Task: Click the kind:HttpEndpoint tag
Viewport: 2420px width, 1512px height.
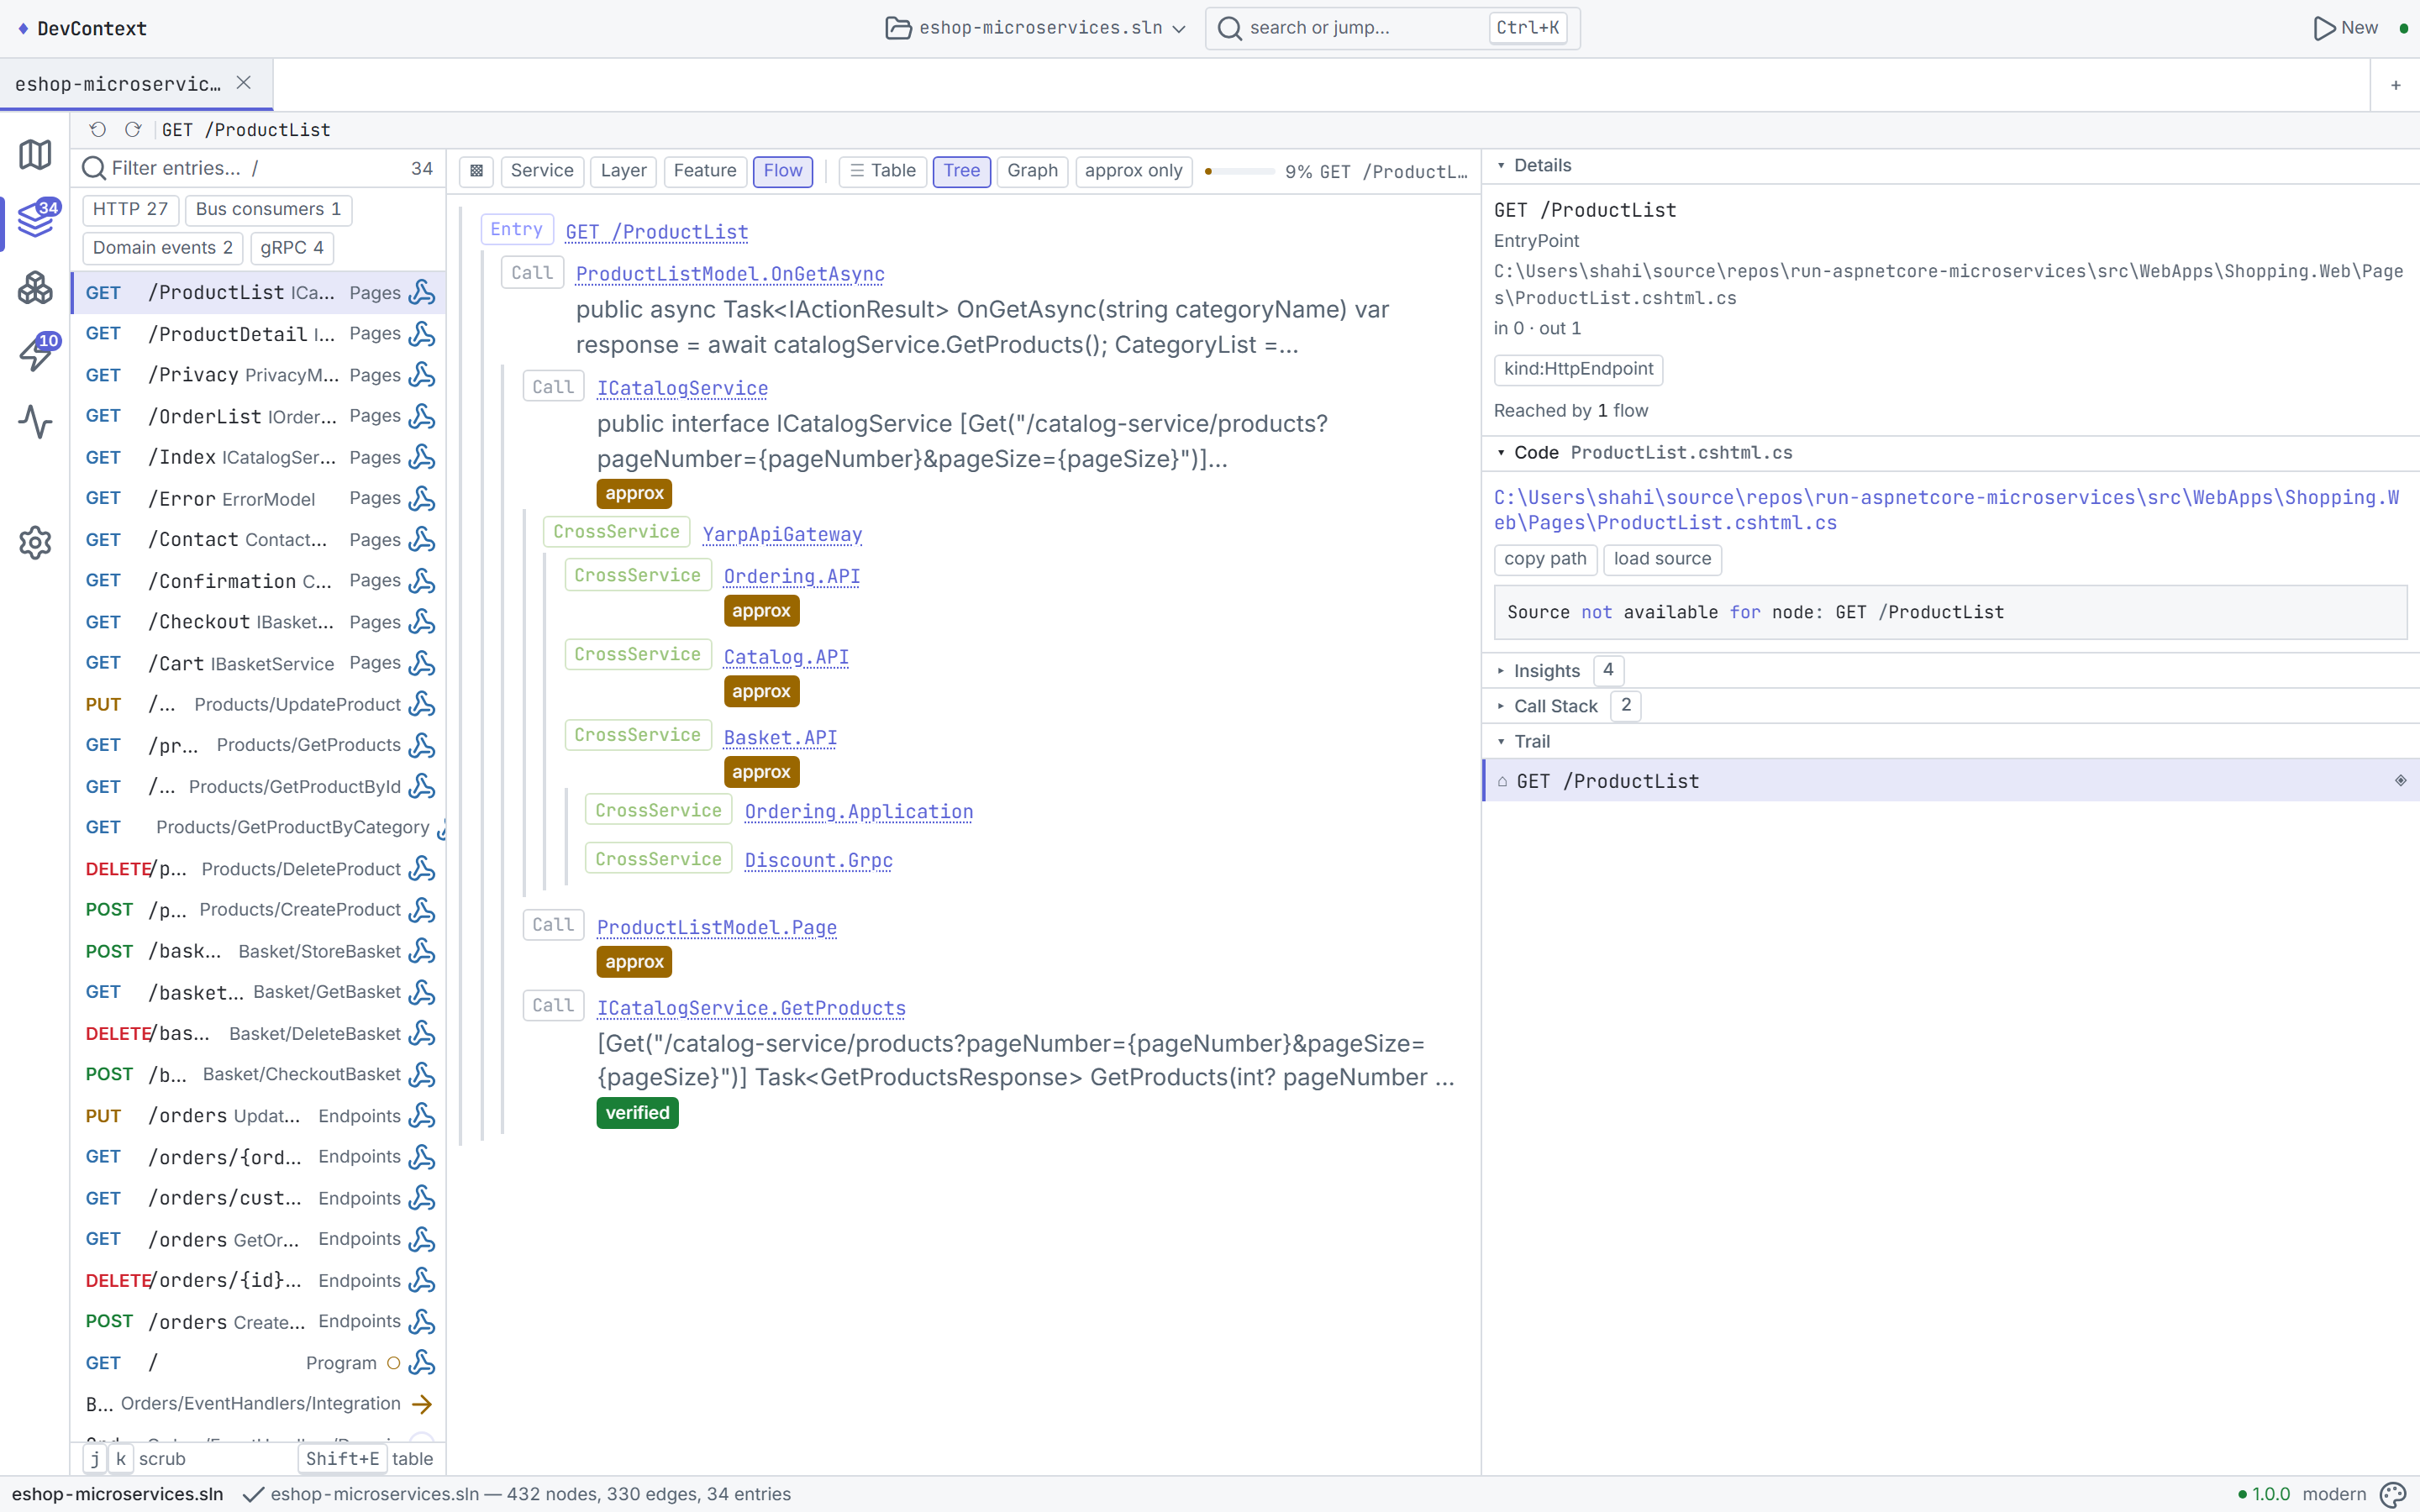Action: point(1578,369)
